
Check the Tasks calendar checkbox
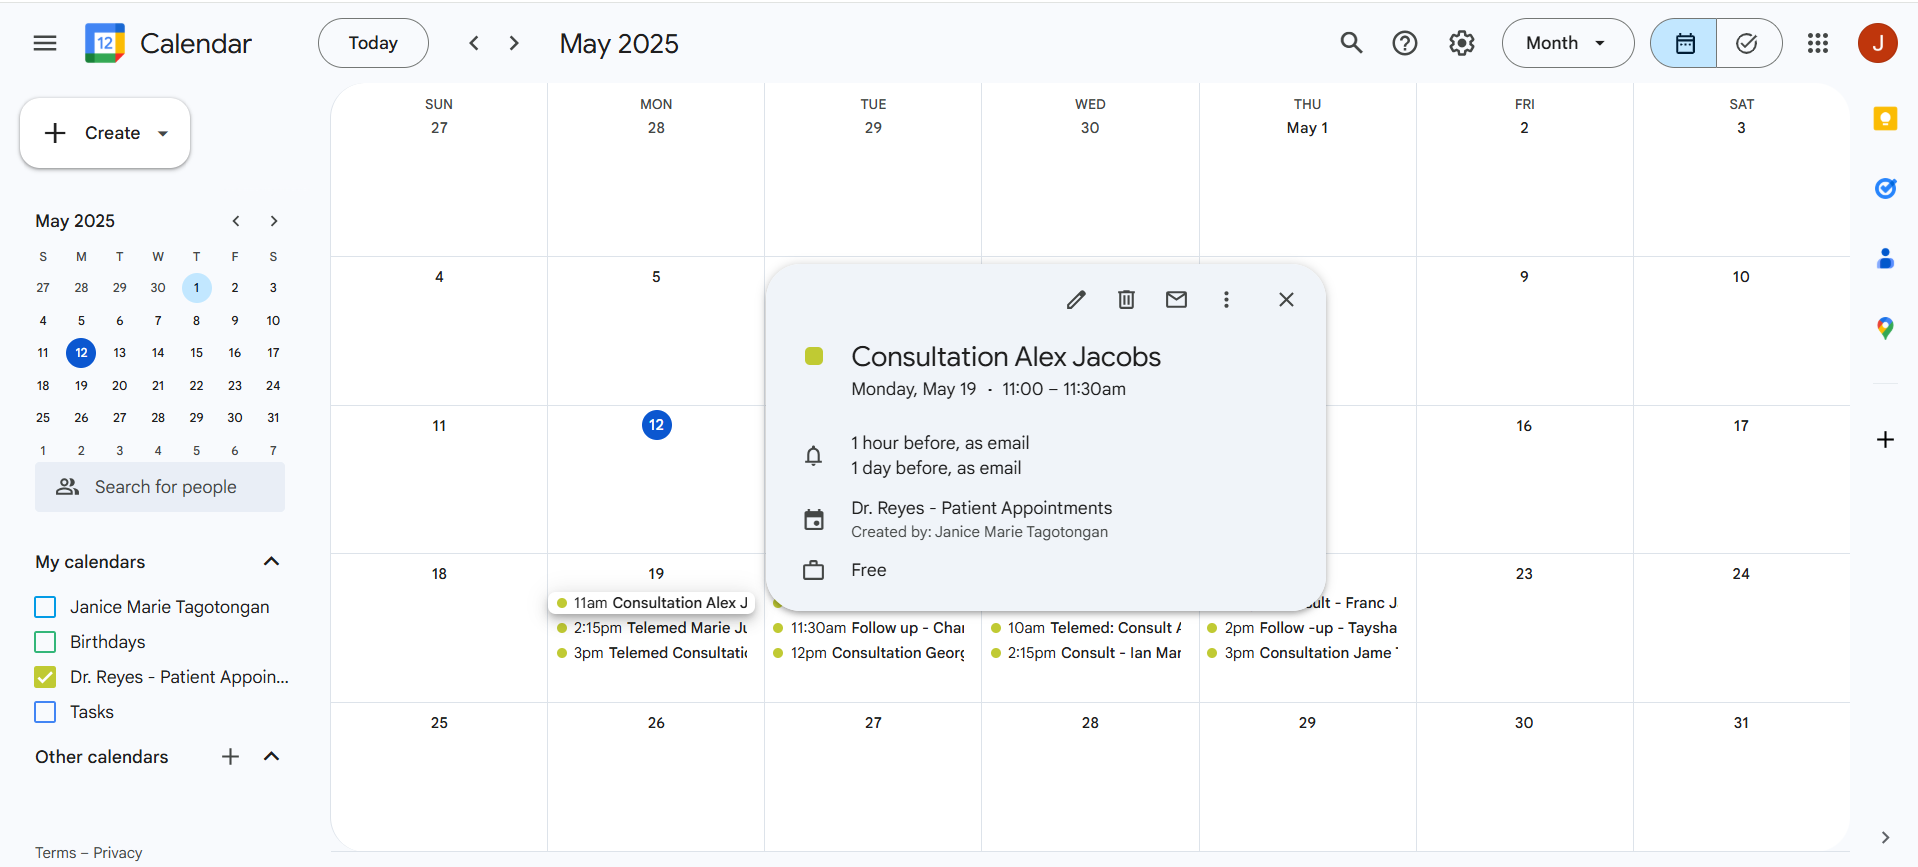pos(45,712)
